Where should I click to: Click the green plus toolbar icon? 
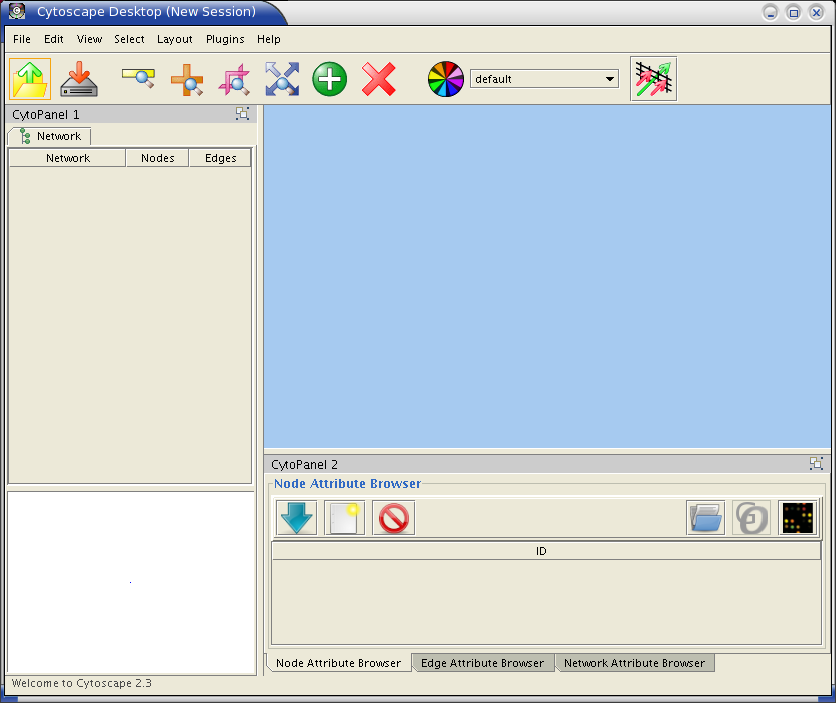(330, 79)
